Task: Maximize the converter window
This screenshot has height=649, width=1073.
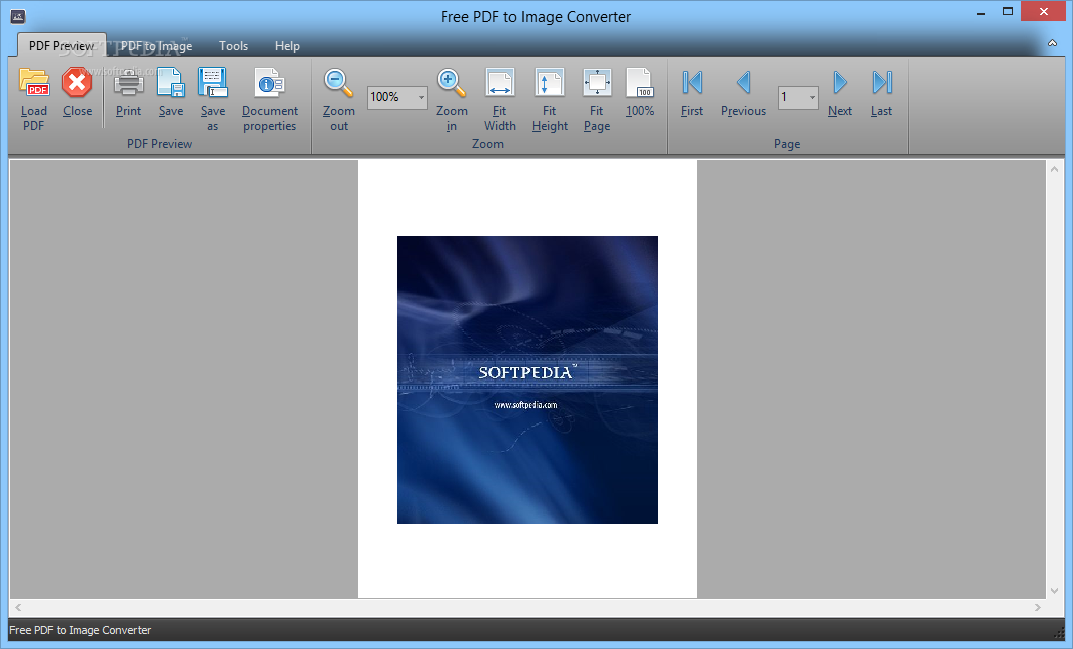Action: point(1007,12)
